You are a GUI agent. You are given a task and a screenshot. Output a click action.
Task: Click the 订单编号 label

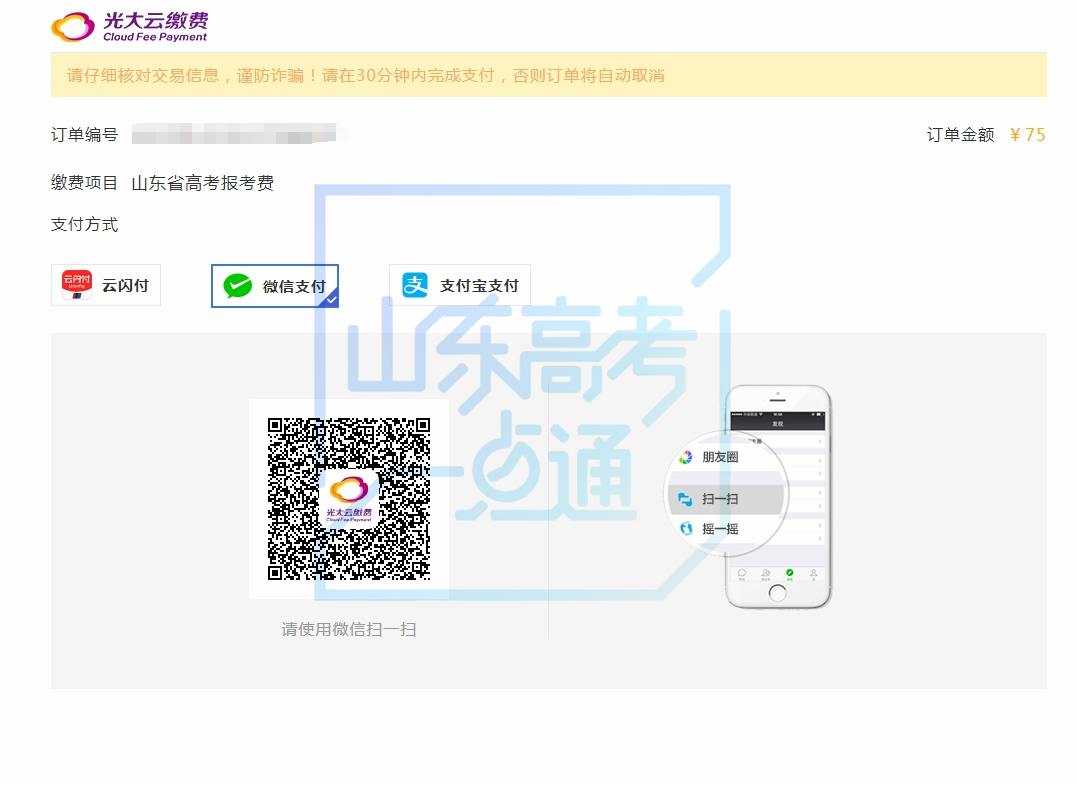pyautogui.click(x=84, y=135)
